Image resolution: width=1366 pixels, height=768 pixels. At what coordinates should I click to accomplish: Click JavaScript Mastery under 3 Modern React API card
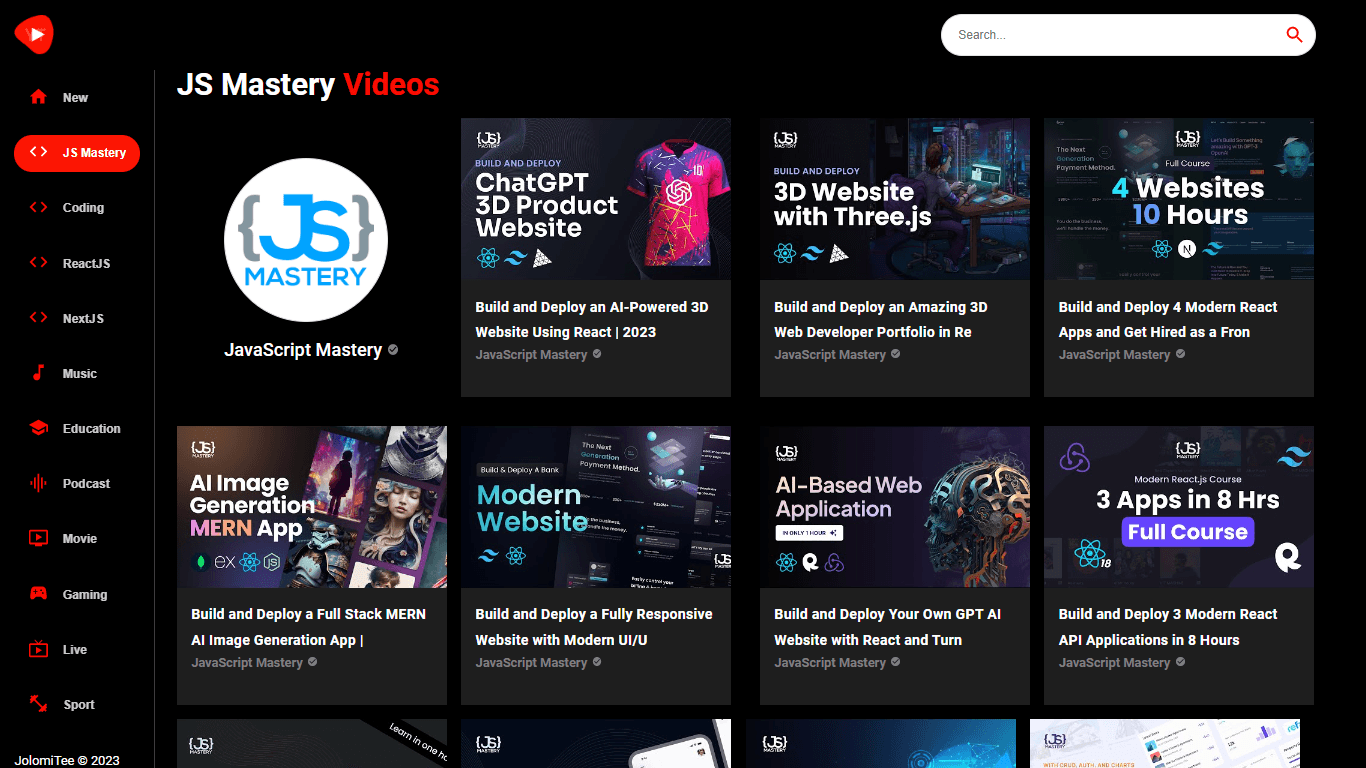[1114, 663]
